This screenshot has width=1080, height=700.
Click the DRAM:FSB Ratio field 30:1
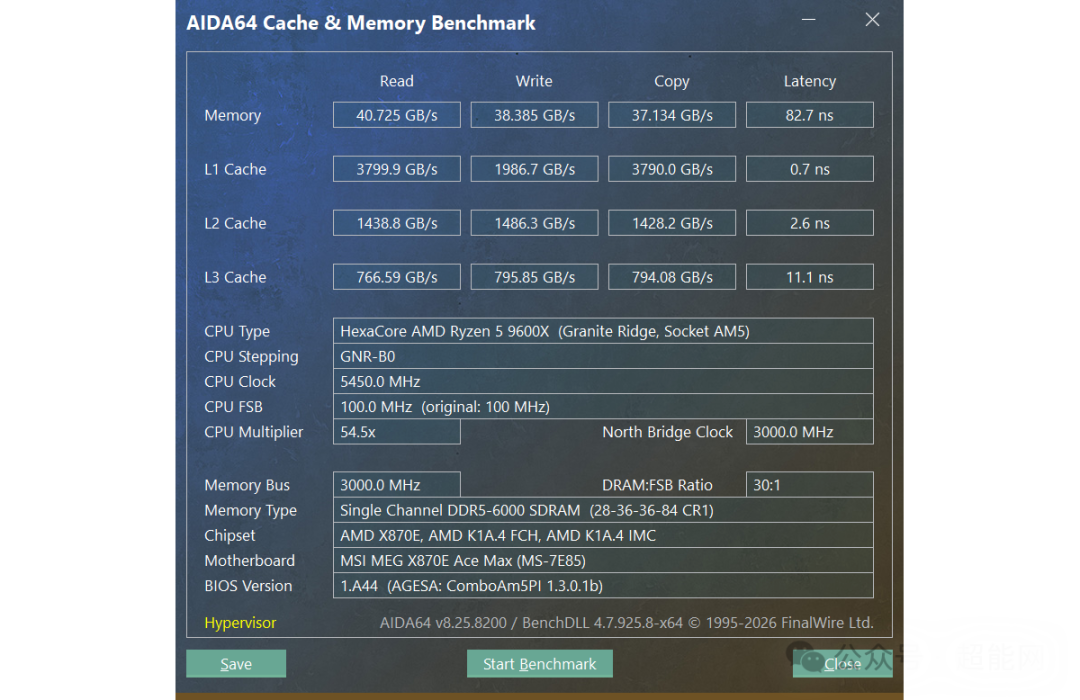[809, 485]
